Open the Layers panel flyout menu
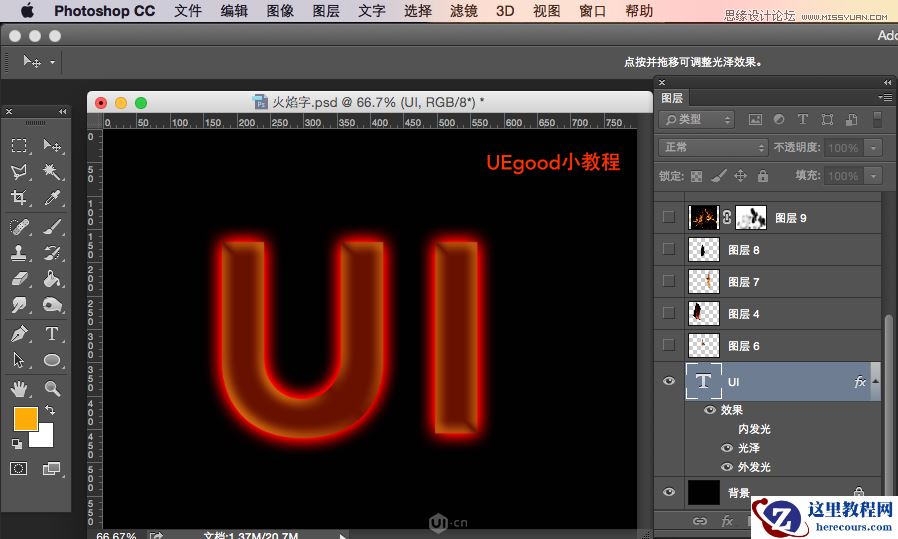The width and height of the screenshot is (898, 539). [x=885, y=97]
